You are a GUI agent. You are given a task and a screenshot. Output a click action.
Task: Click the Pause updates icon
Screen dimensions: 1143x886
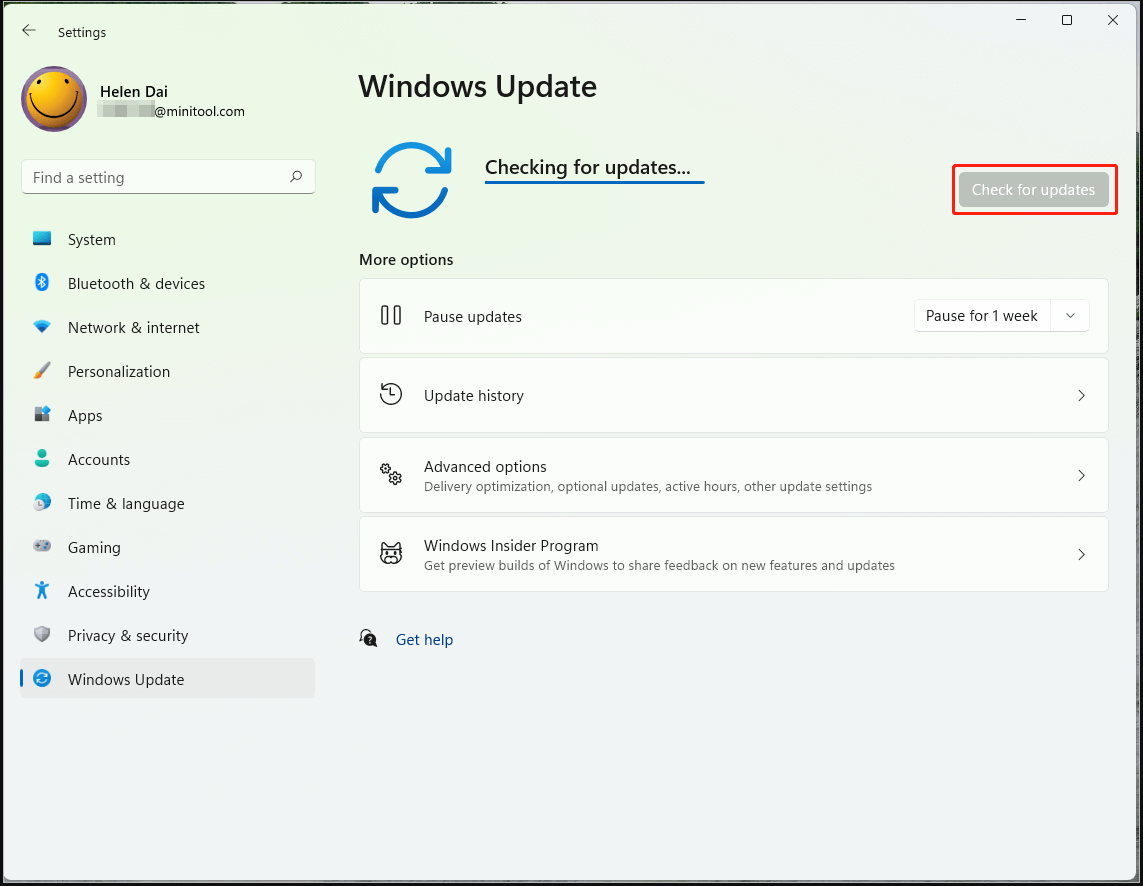pyautogui.click(x=391, y=315)
